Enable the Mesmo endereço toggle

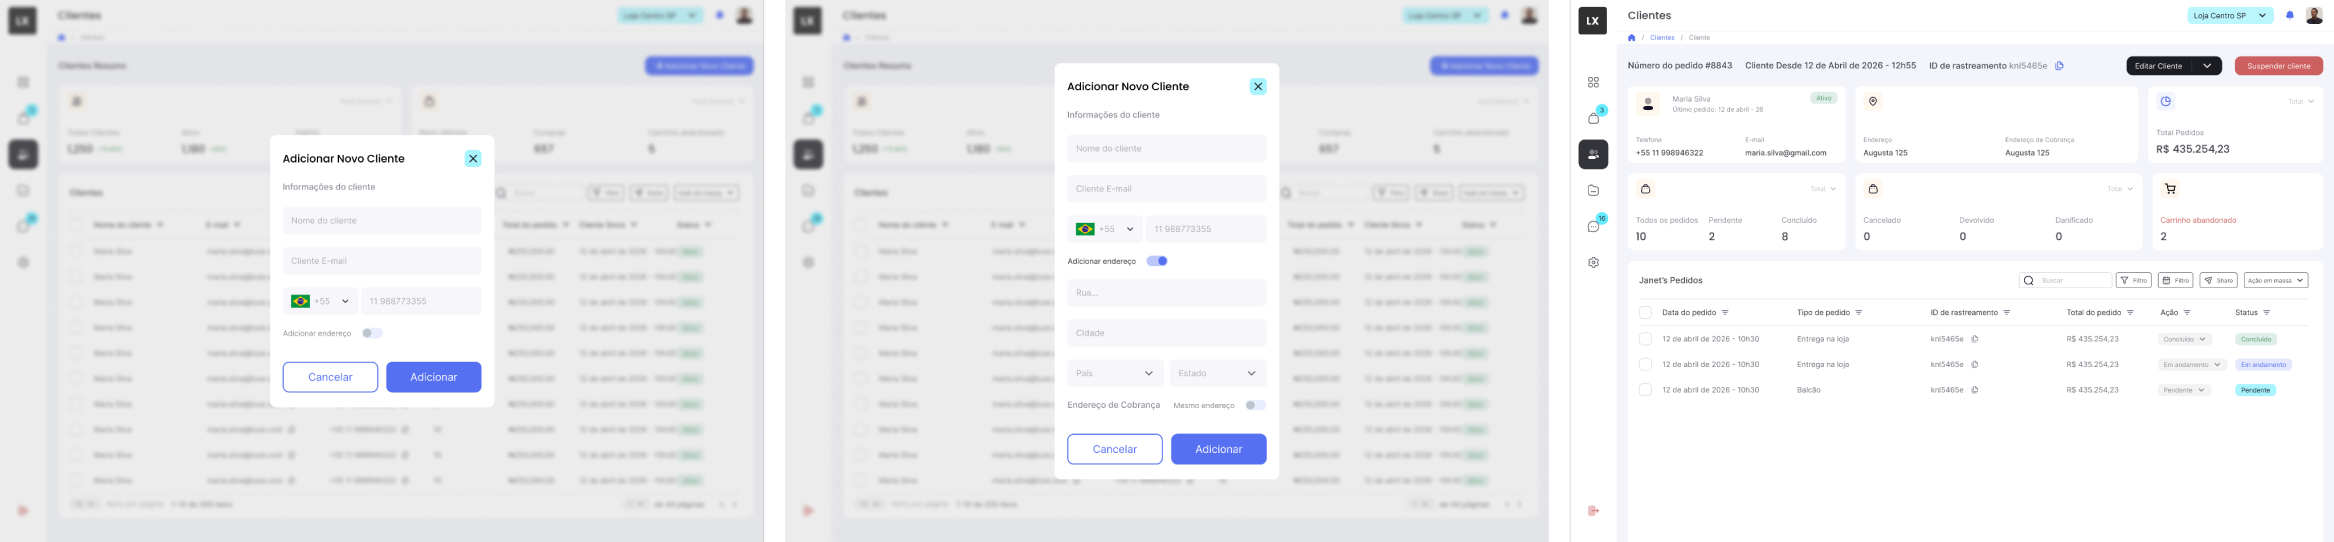tap(1256, 405)
